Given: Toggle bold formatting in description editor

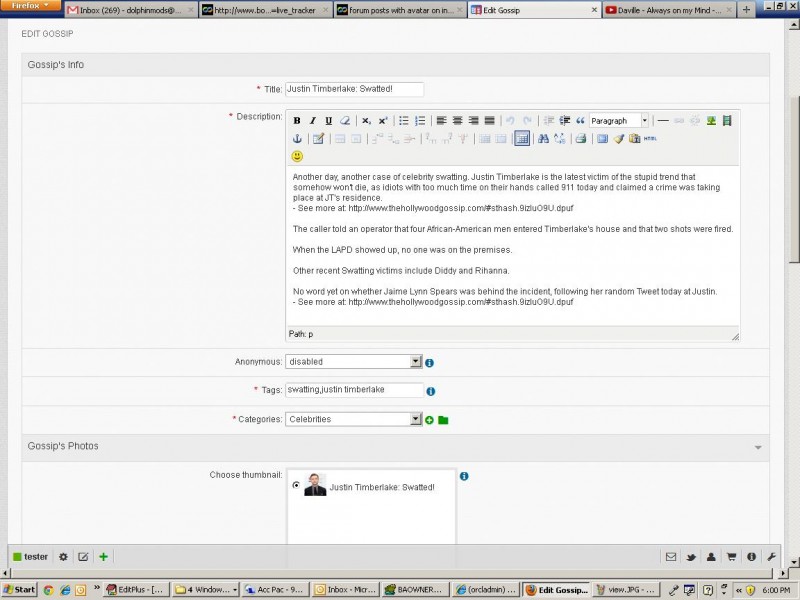Looking at the screenshot, I should pos(296,121).
